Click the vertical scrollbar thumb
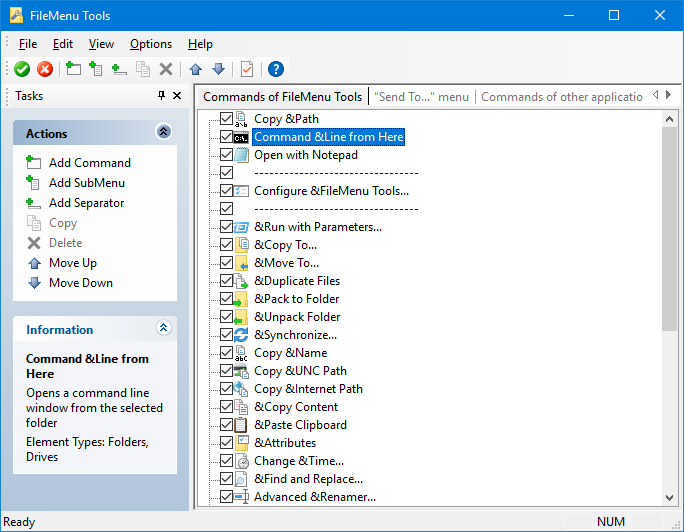This screenshot has width=684, height=532. 669,229
